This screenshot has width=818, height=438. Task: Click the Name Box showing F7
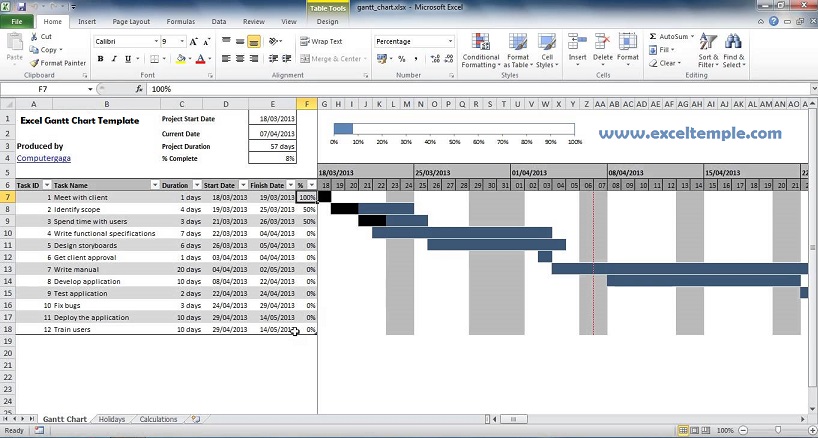43,89
